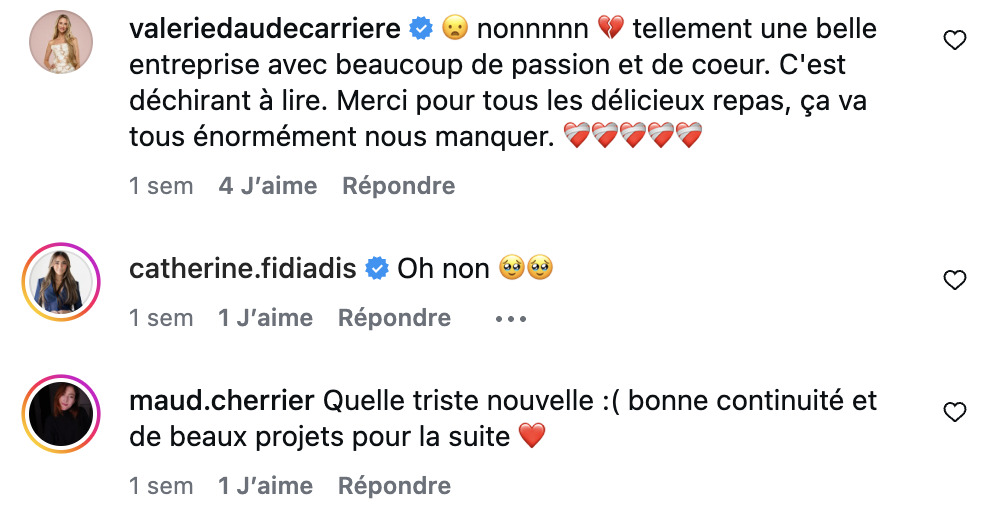Screen dimensions: 994x508
Task: Go to the maud.cherrier profile
Action: pos(223,401)
